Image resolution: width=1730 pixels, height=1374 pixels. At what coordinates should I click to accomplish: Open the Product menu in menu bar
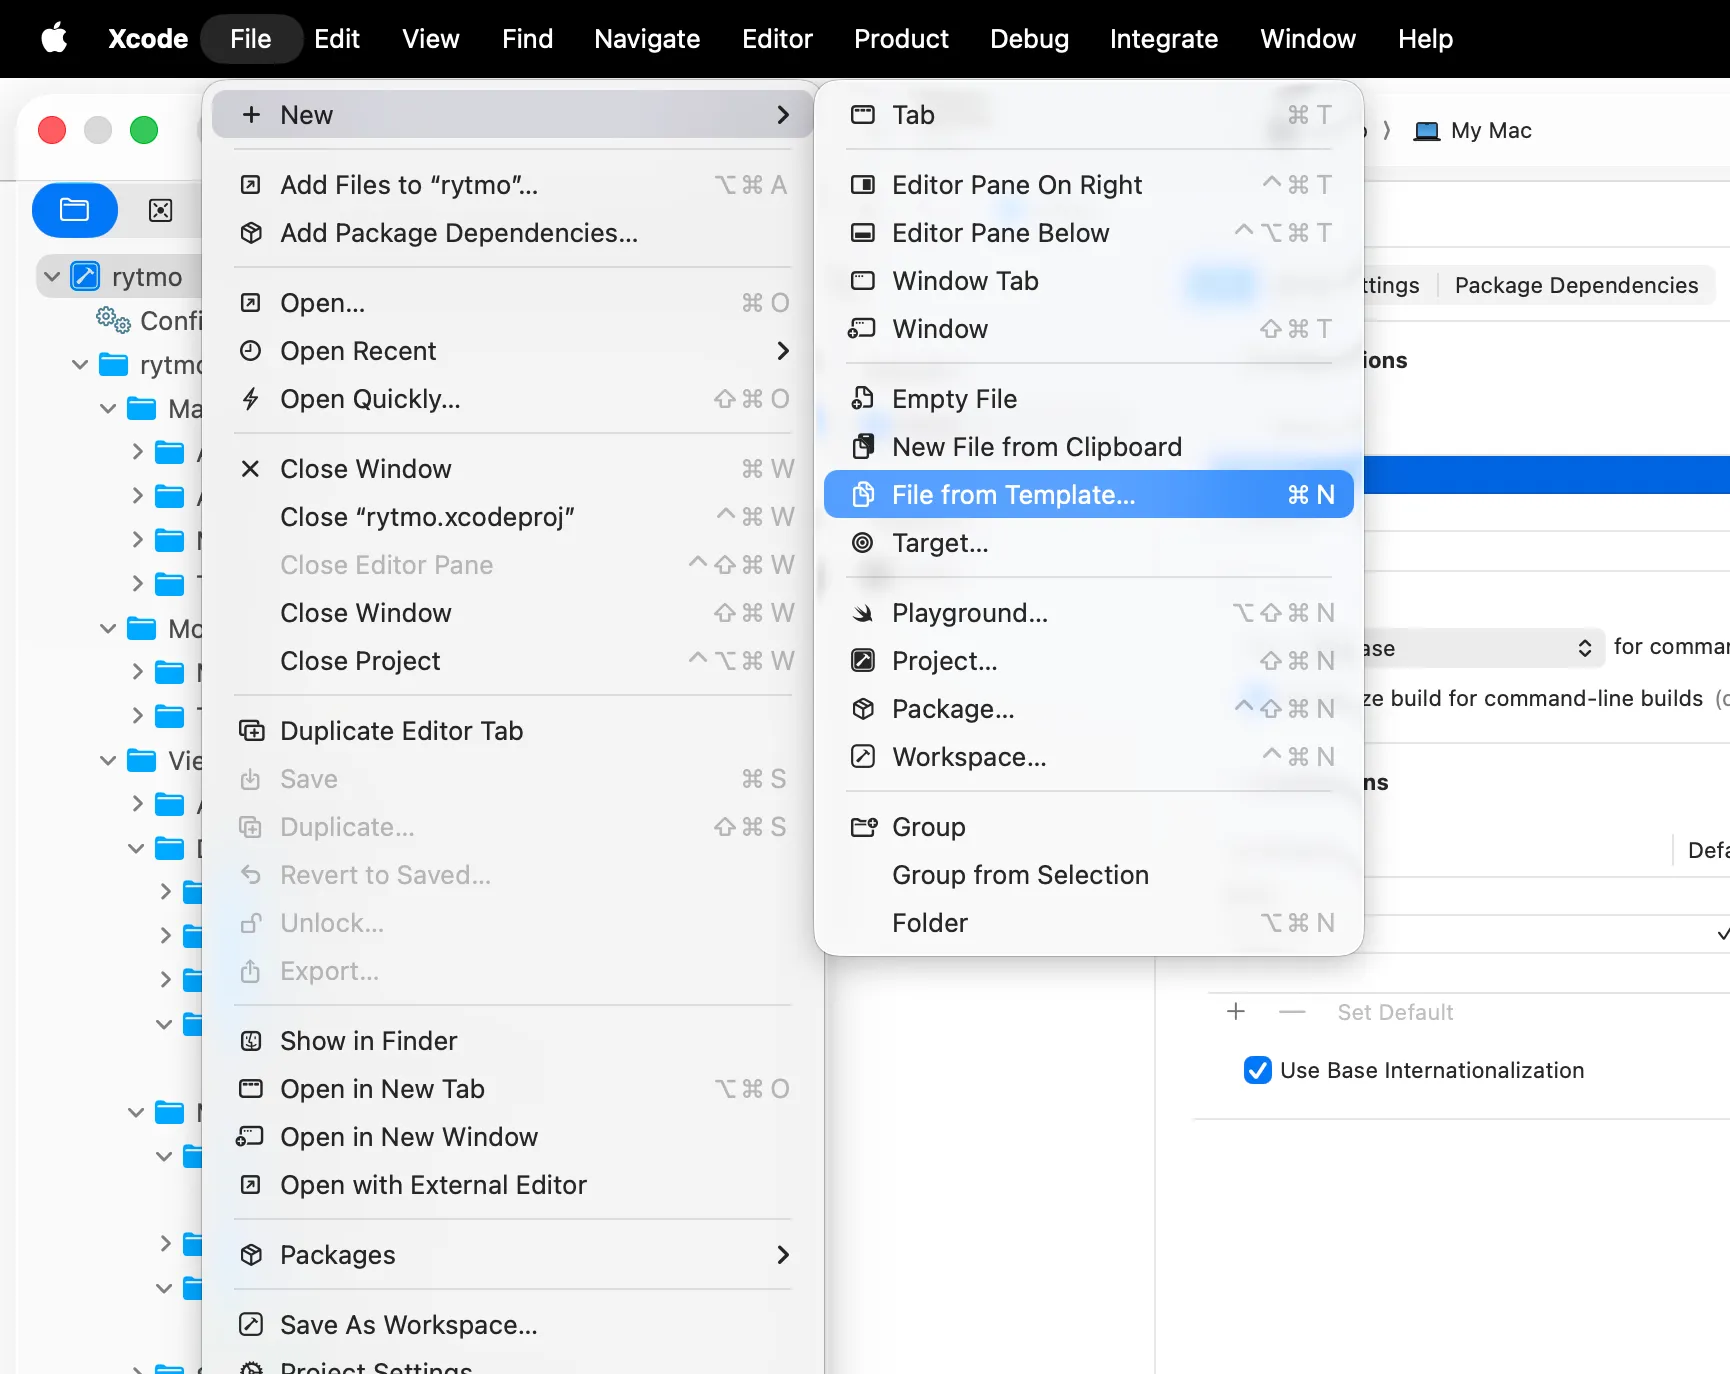[x=900, y=39]
